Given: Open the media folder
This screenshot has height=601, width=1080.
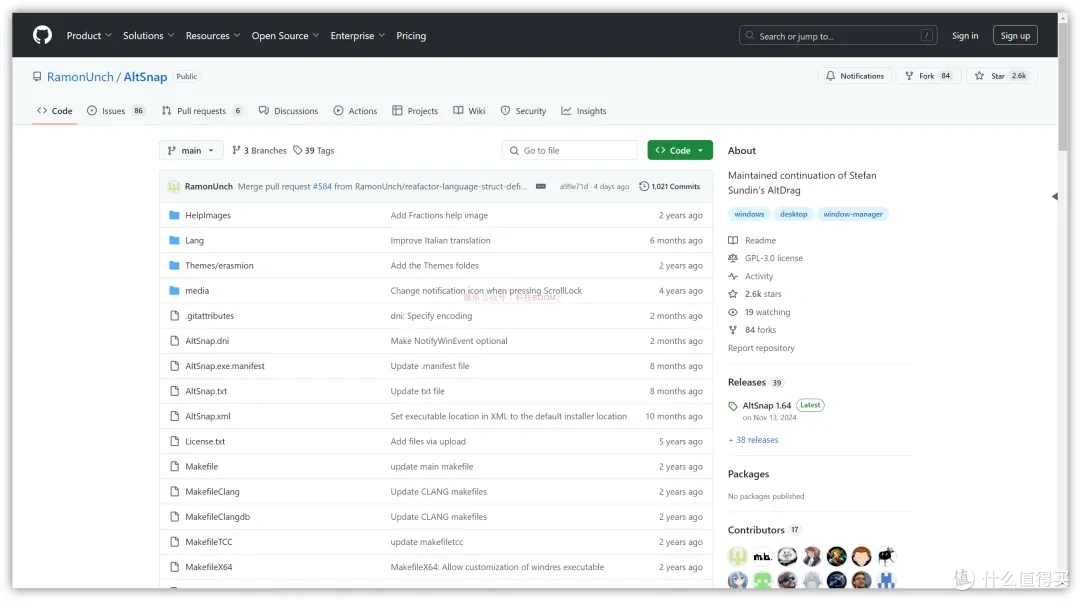Looking at the screenshot, I should [x=197, y=291].
